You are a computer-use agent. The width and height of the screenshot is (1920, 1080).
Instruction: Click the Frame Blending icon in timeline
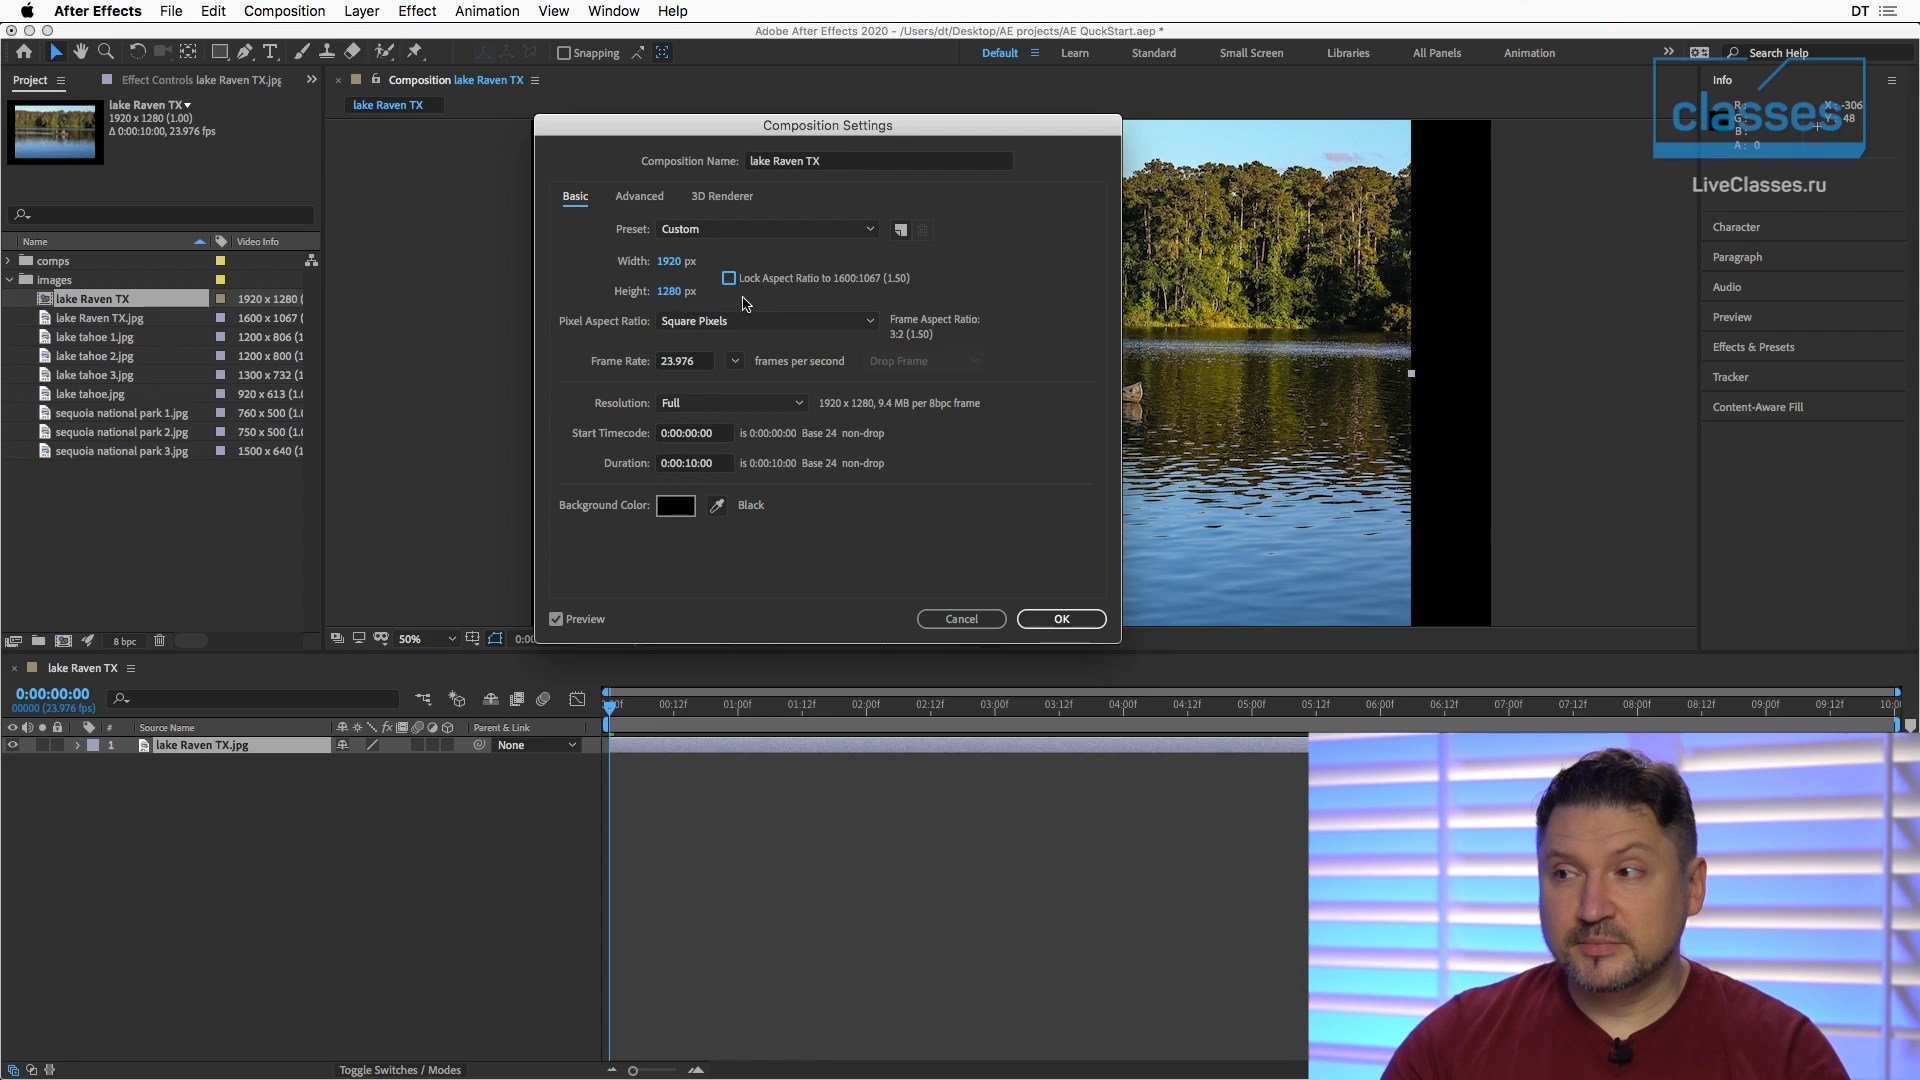click(517, 699)
